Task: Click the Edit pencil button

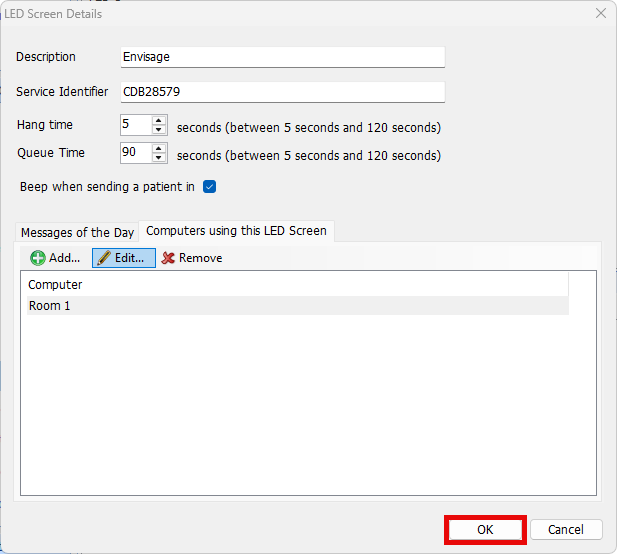Action: coord(124,258)
